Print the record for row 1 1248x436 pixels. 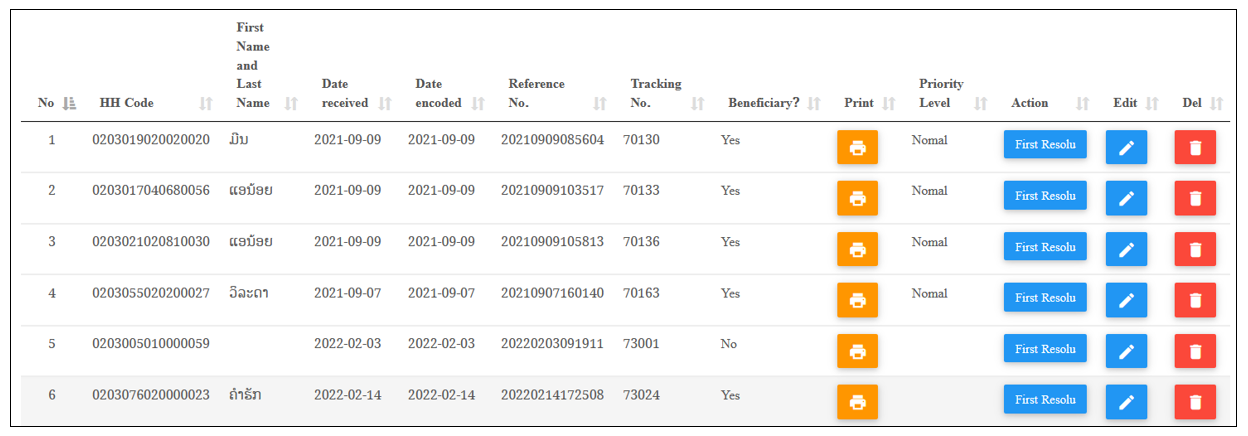857,147
